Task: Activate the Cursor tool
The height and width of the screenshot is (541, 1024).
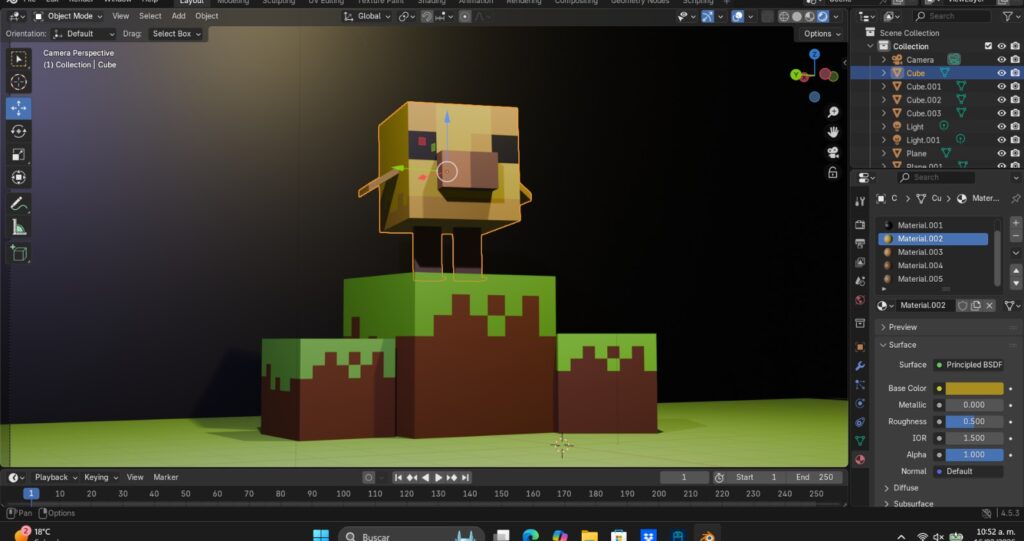Action: (x=19, y=82)
